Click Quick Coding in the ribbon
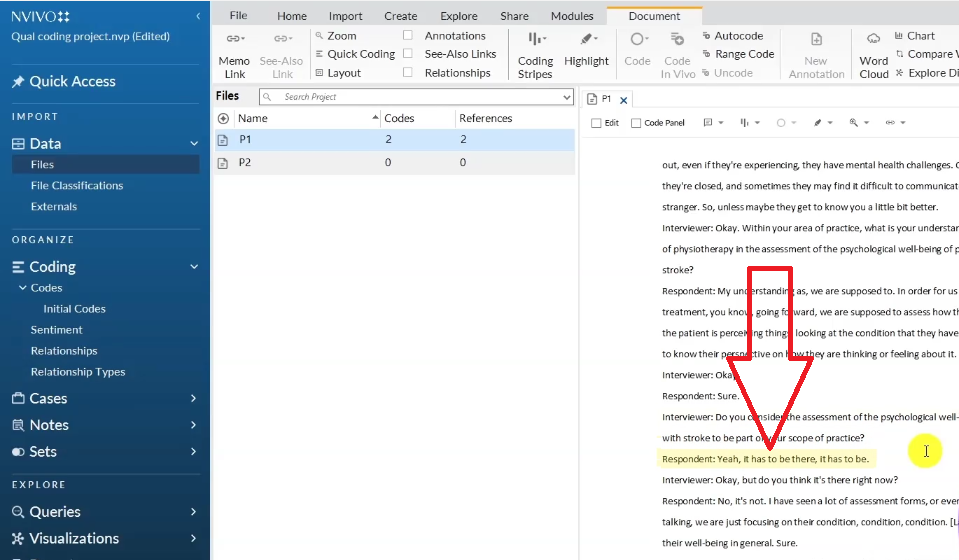 pyautogui.click(x=319, y=54)
